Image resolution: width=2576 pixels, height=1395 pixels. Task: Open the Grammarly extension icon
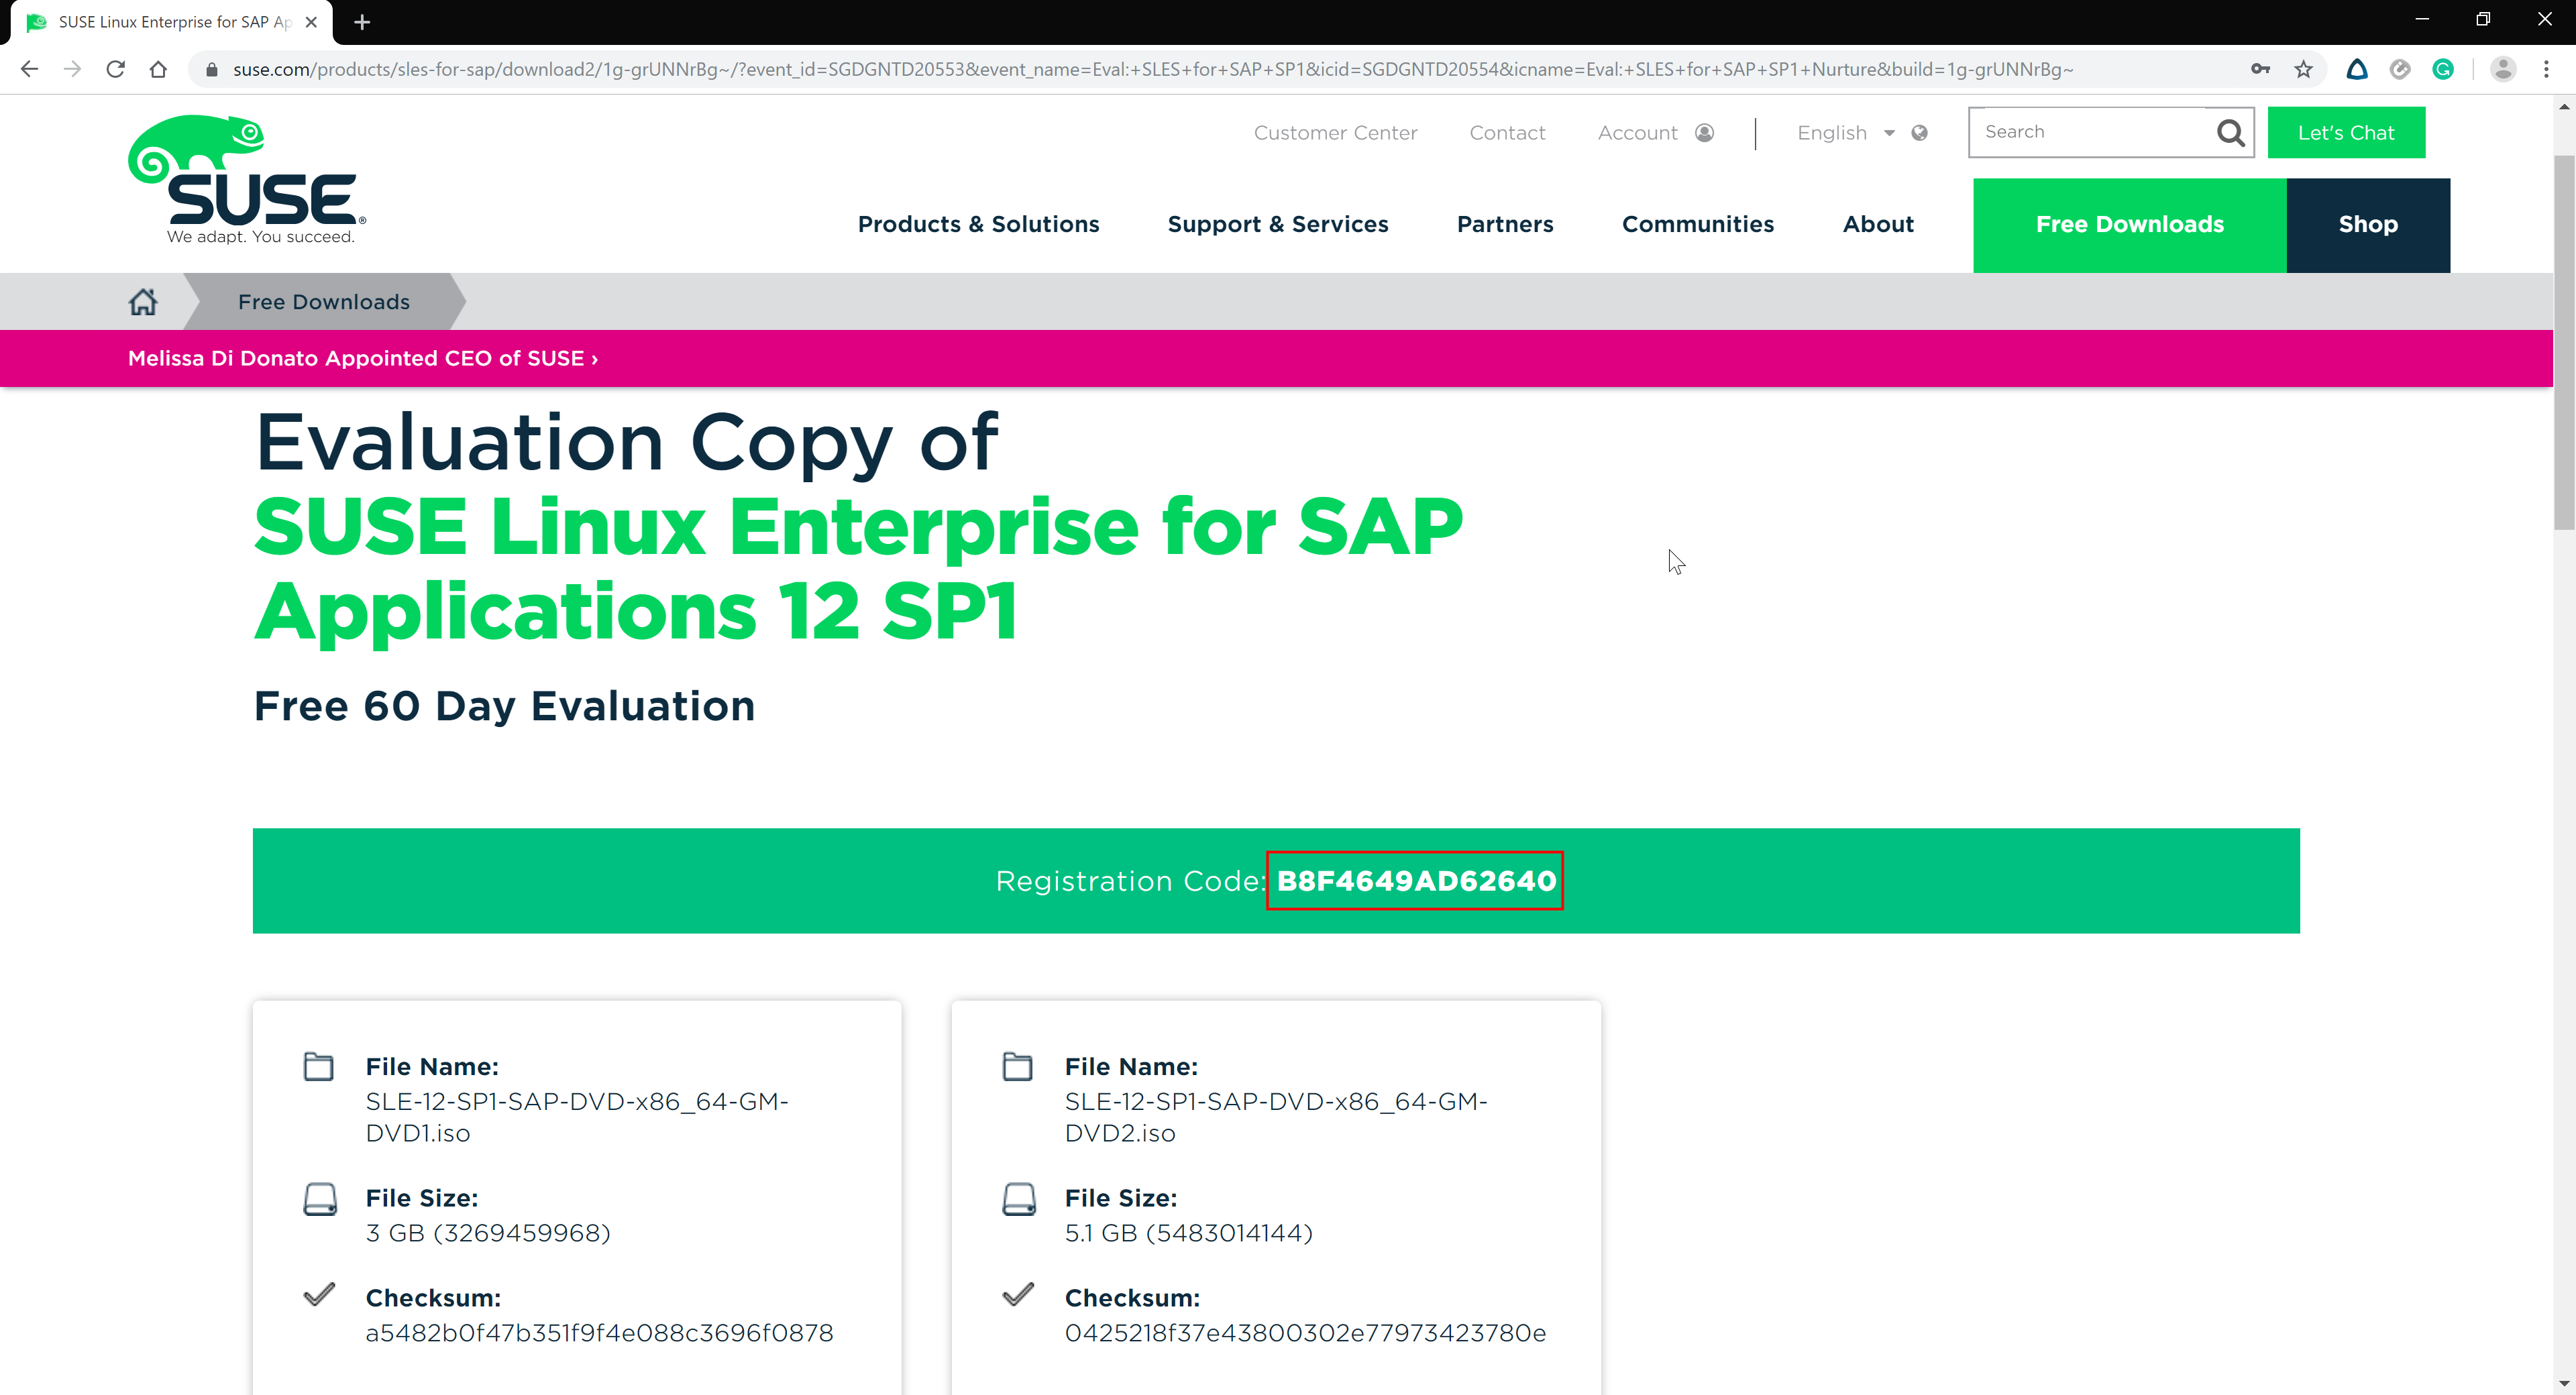coord(2443,69)
